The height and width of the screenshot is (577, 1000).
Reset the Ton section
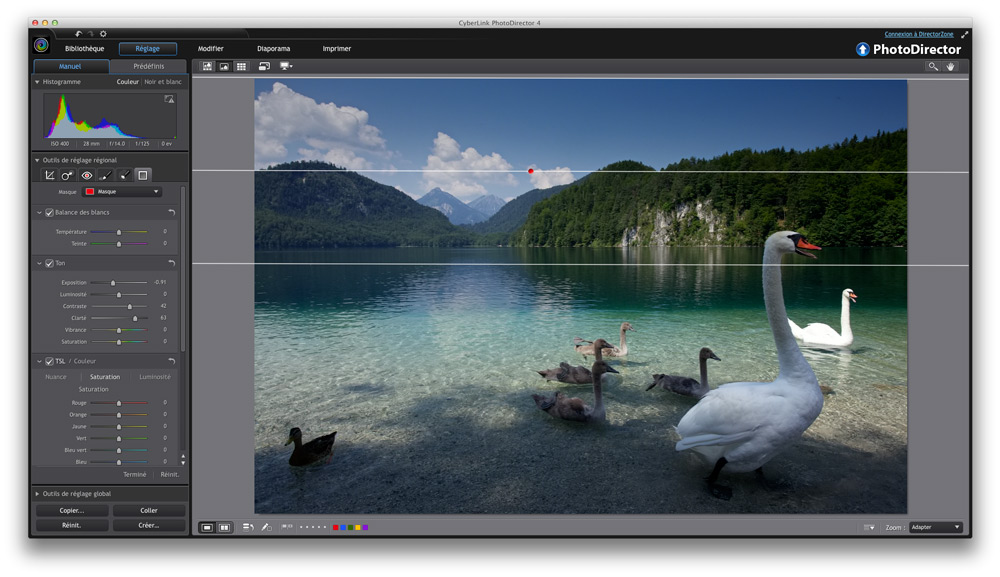pos(172,263)
